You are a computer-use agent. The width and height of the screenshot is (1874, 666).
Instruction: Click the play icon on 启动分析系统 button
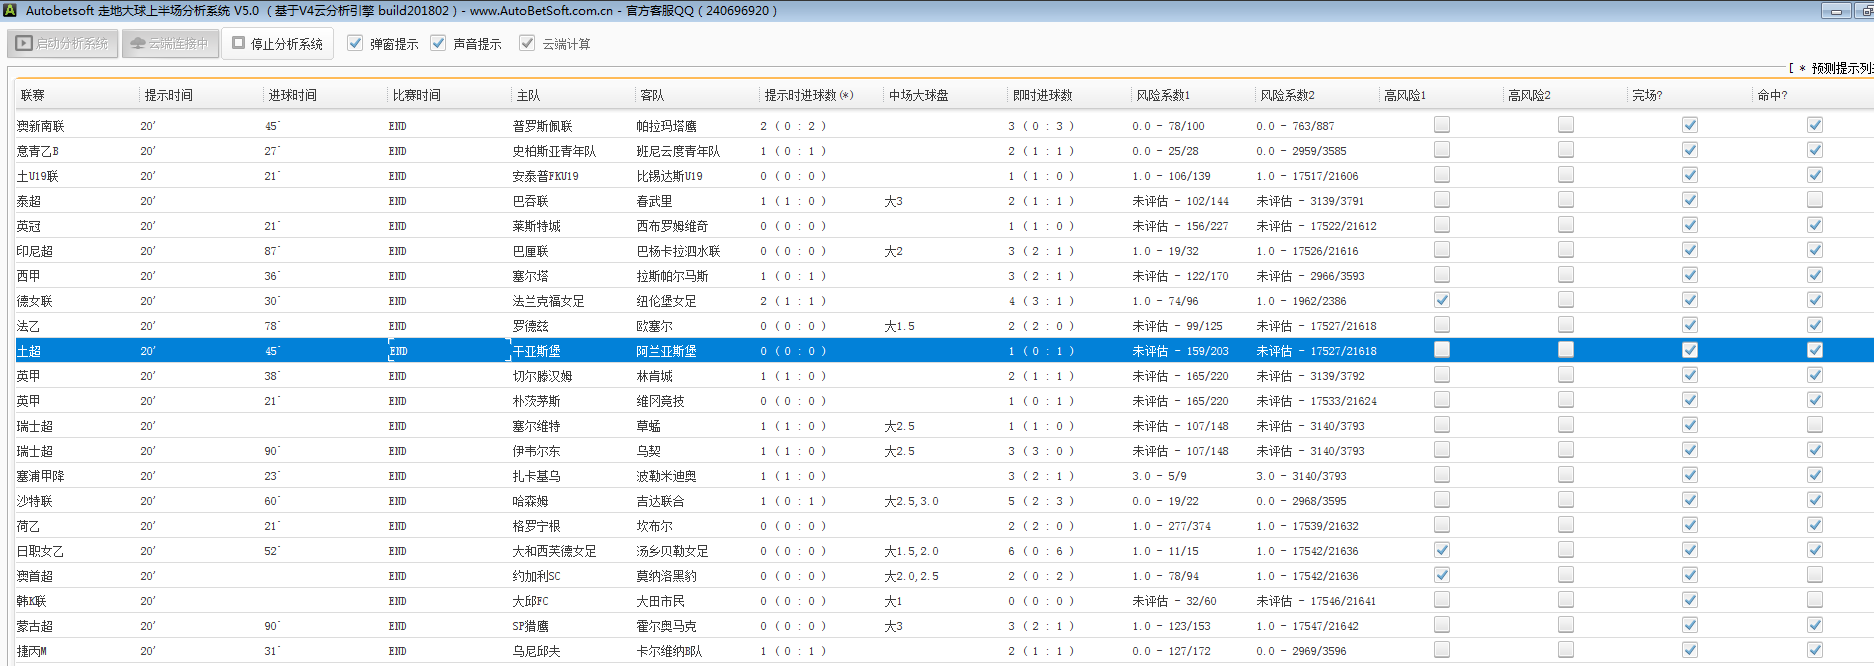point(24,44)
